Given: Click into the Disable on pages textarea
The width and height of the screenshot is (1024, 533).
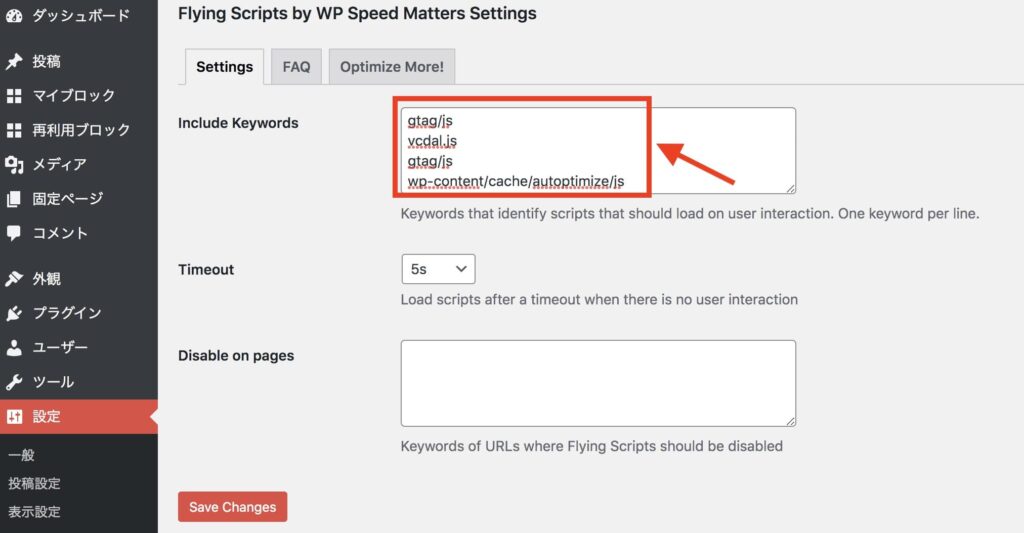Looking at the screenshot, I should click(x=598, y=383).
